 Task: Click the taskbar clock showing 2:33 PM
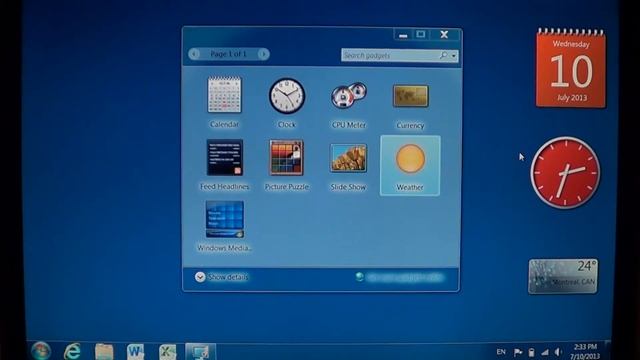pyautogui.click(x=585, y=351)
